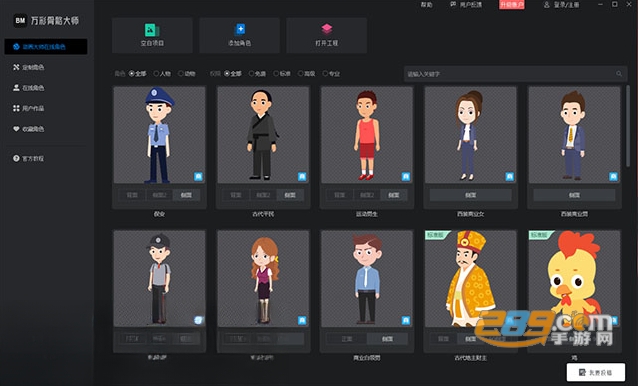638x386 pixels.
Task: Select the 人物 radio button in role filter
Action: (x=156, y=74)
